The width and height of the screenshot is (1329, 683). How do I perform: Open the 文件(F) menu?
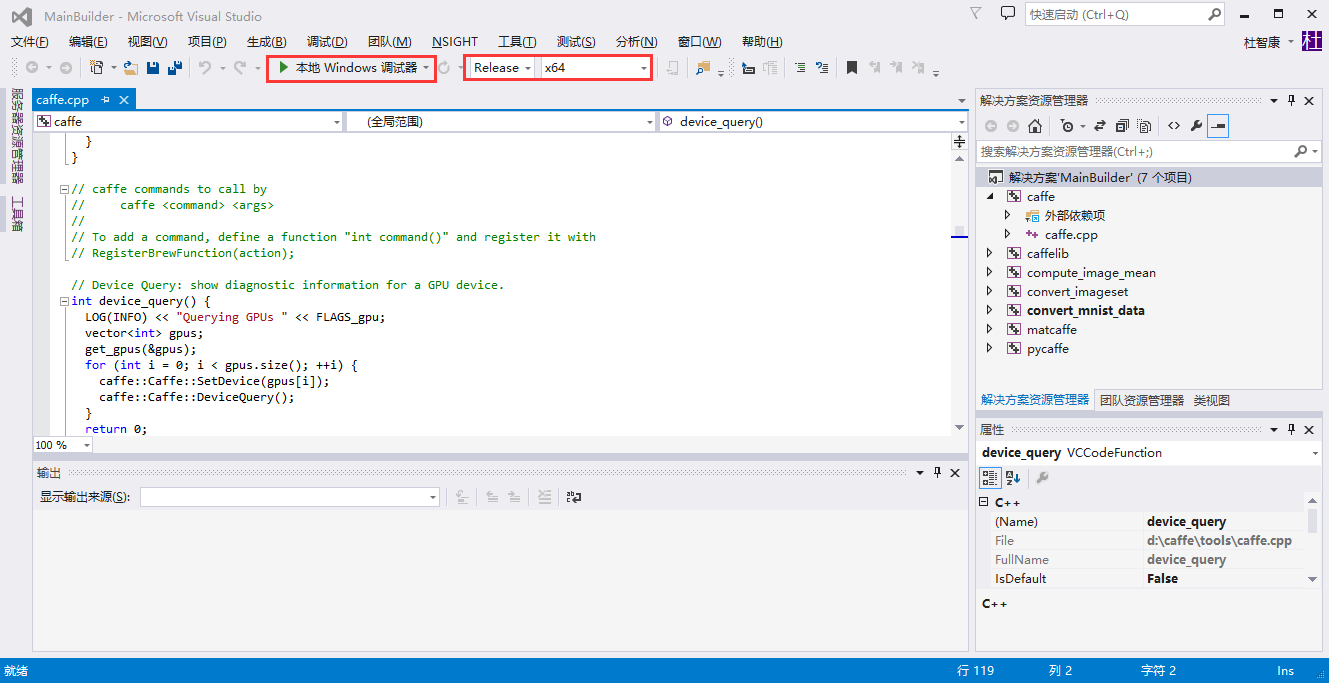[30, 42]
